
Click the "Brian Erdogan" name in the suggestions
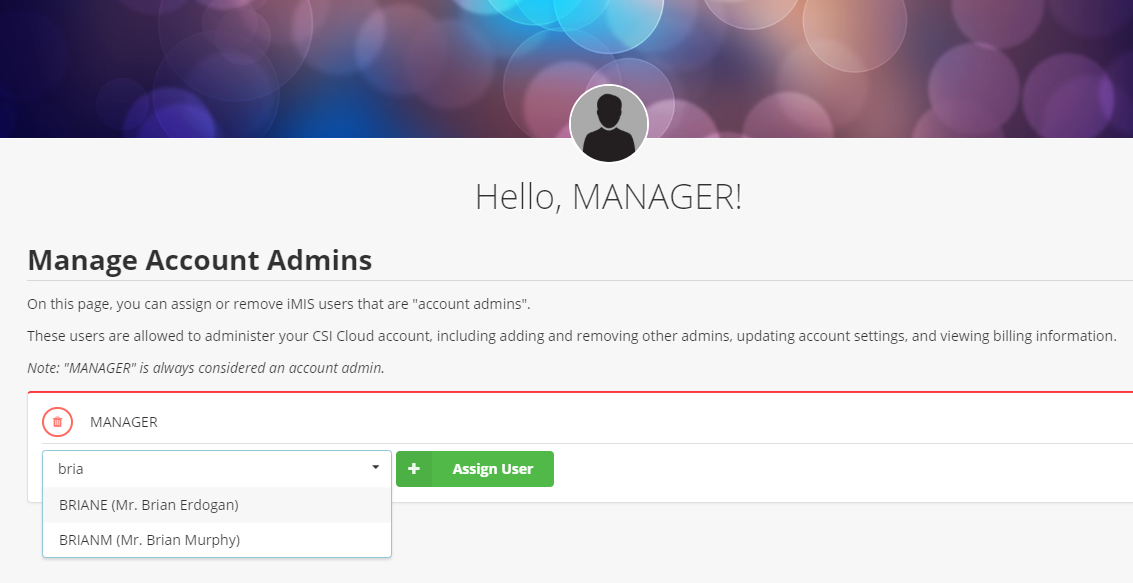(x=192, y=505)
